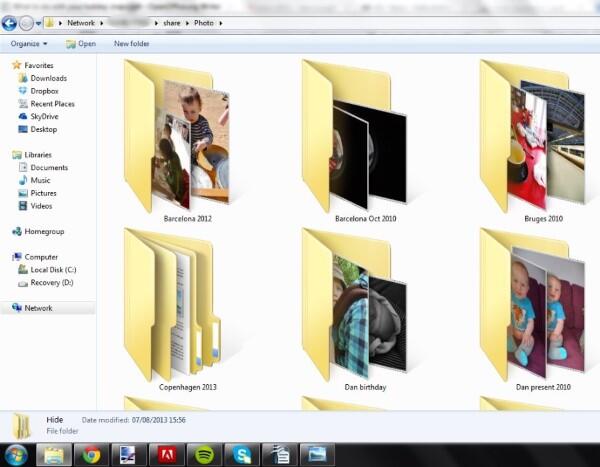Select the Copenhagen 2013 folder icon
600x467 pixels.
[172, 305]
